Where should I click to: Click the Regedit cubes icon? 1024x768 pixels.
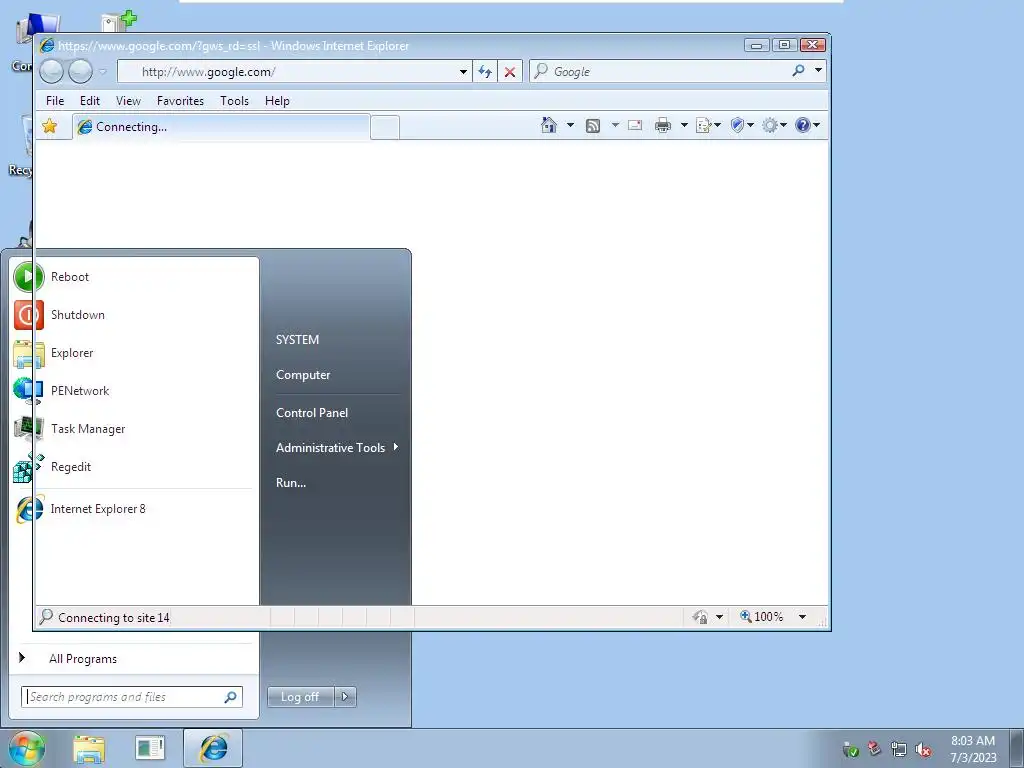tap(28, 467)
